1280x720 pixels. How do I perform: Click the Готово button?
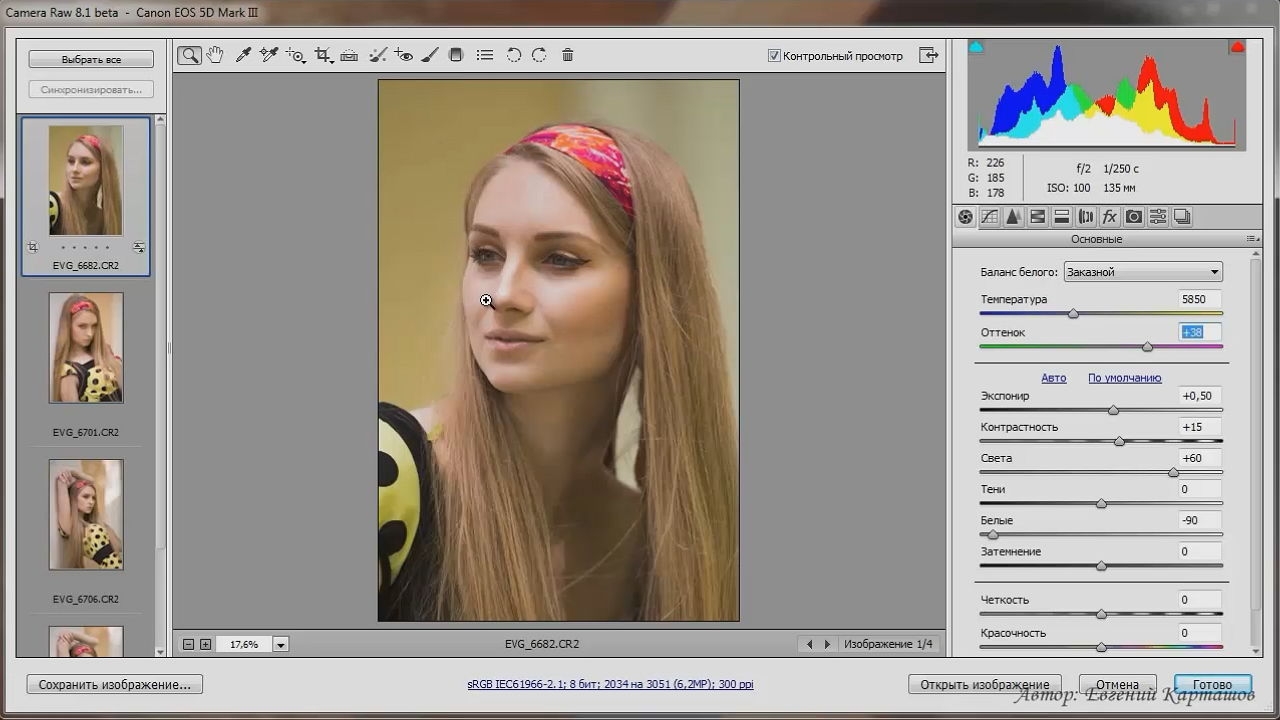coord(1213,685)
